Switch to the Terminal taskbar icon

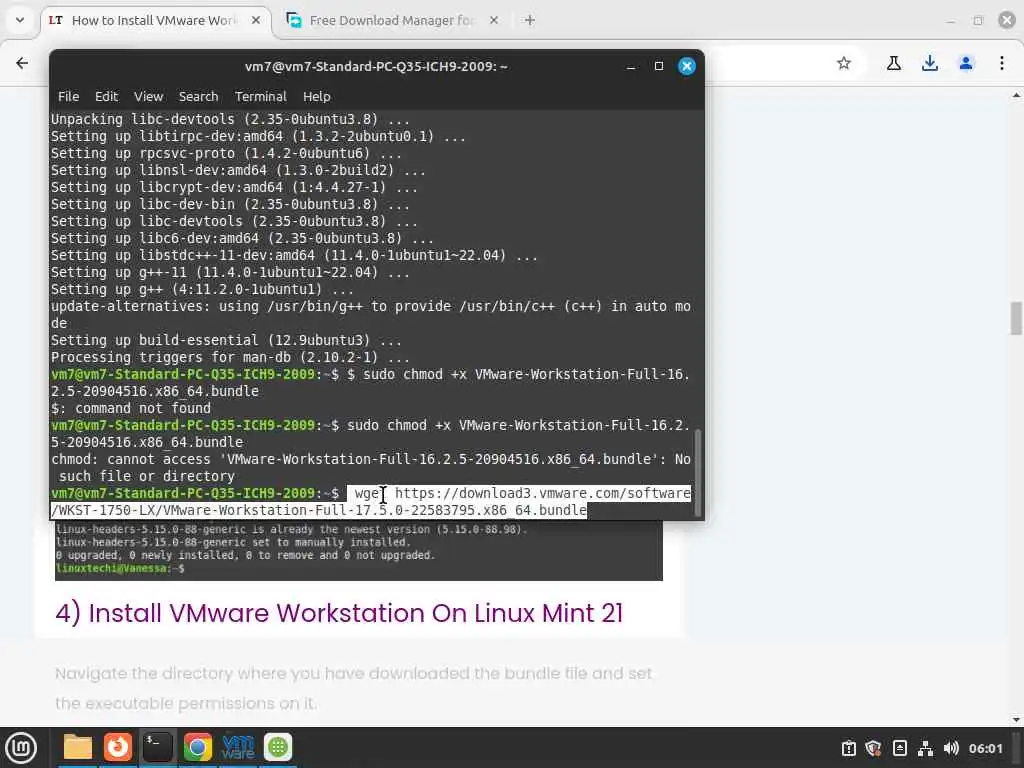coord(157,747)
